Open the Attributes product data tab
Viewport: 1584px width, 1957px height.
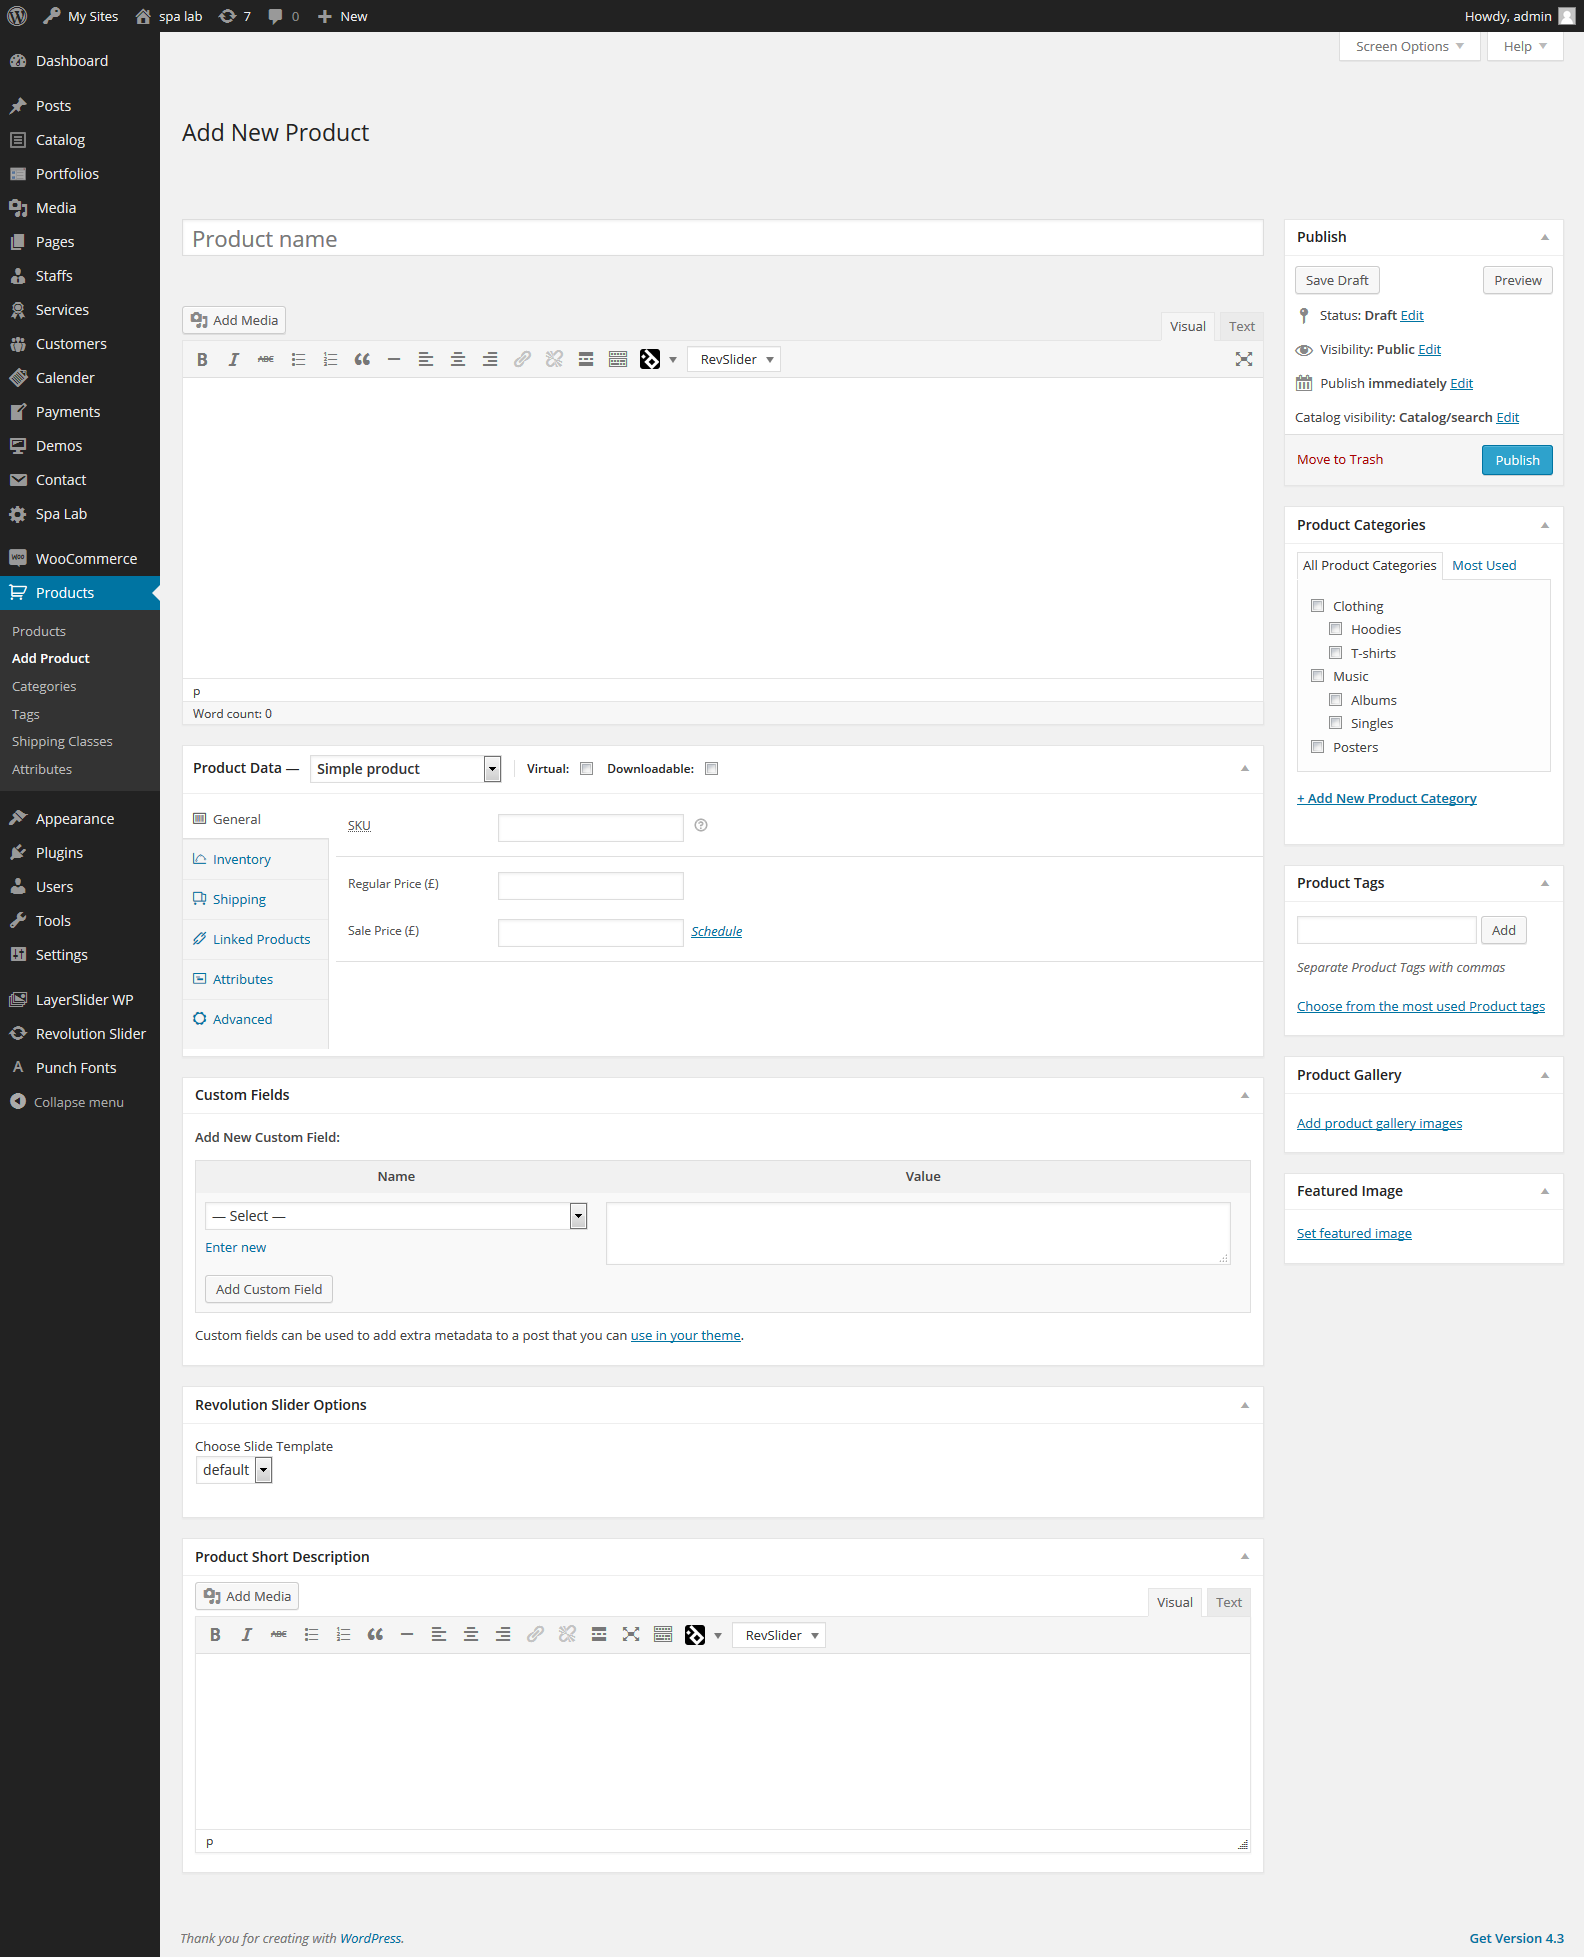242,980
